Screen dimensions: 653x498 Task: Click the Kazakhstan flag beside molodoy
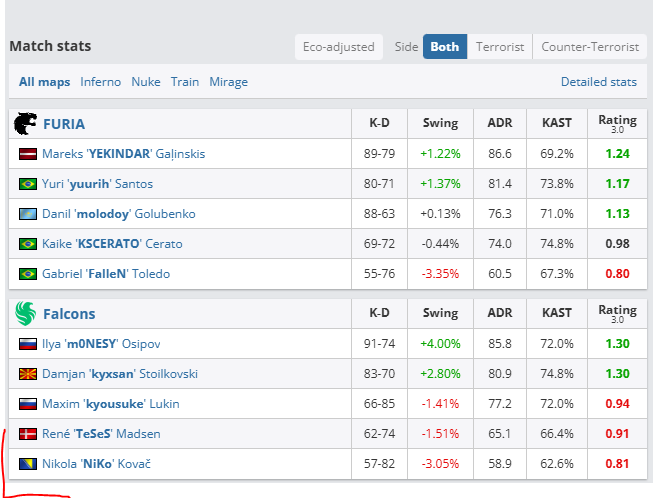(28, 214)
